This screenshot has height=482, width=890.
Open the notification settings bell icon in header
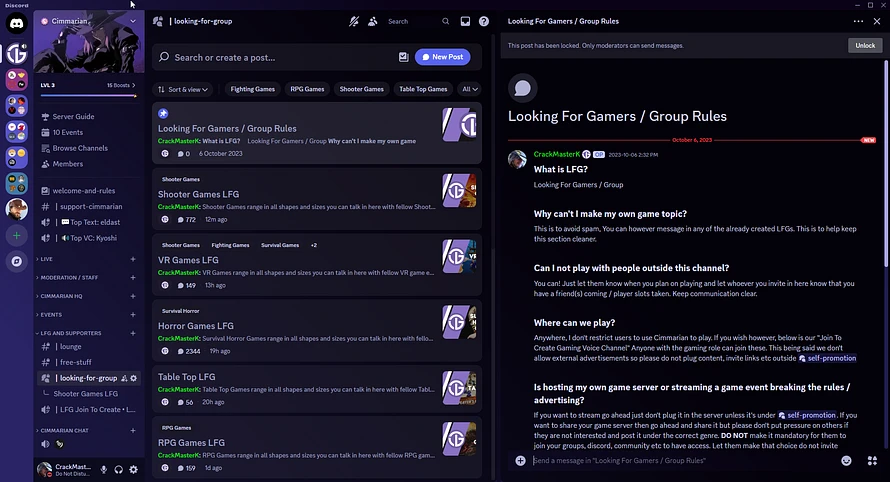pos(354,22)
